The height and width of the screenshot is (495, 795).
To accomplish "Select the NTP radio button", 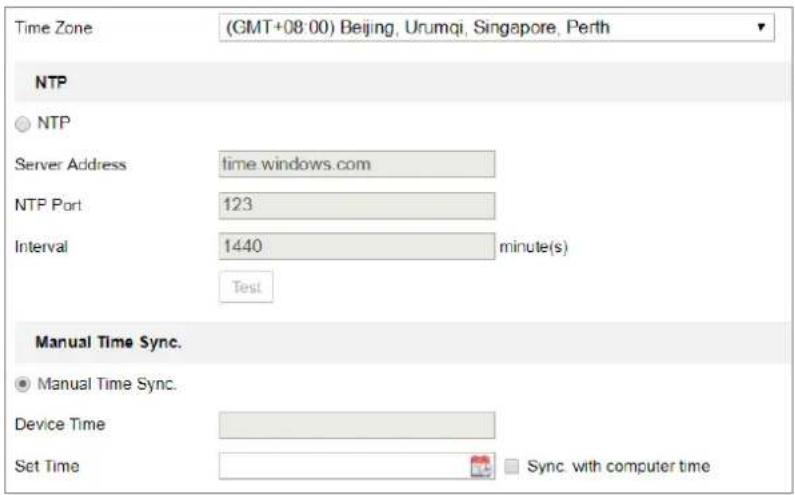I will coord(22,124).
